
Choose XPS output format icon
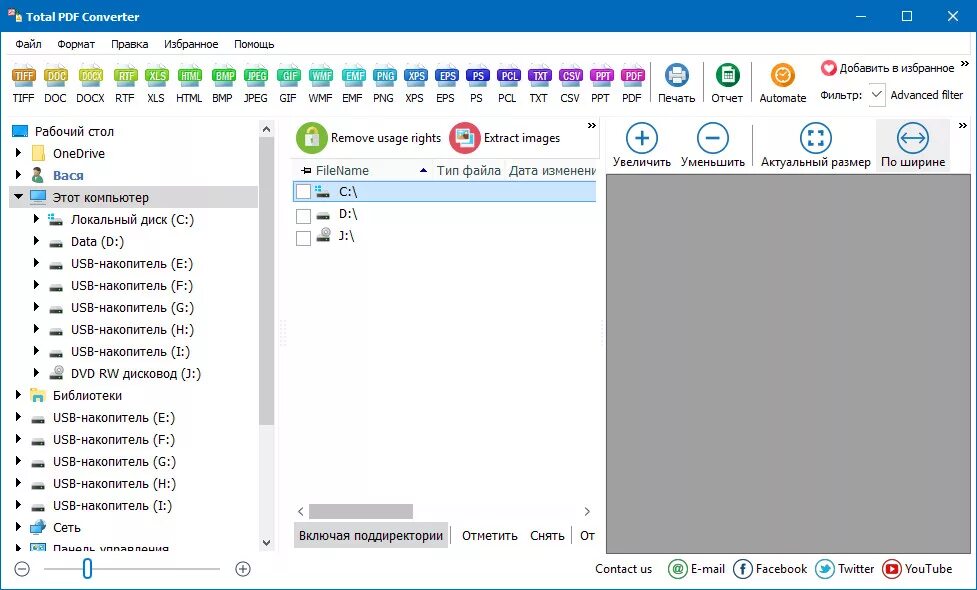[x=414, y=76]
